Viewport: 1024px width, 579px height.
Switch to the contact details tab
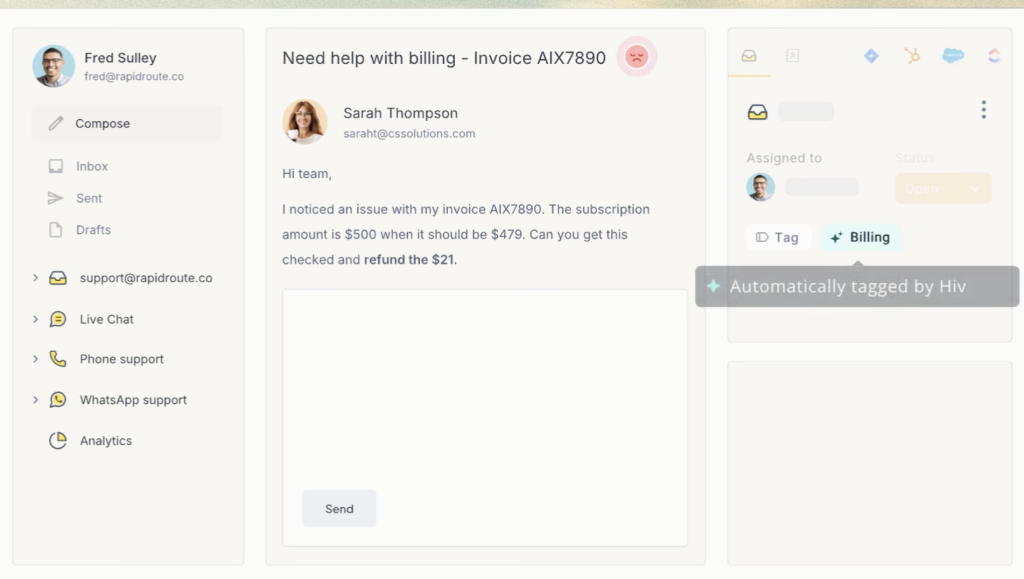(x=792, y=56)
